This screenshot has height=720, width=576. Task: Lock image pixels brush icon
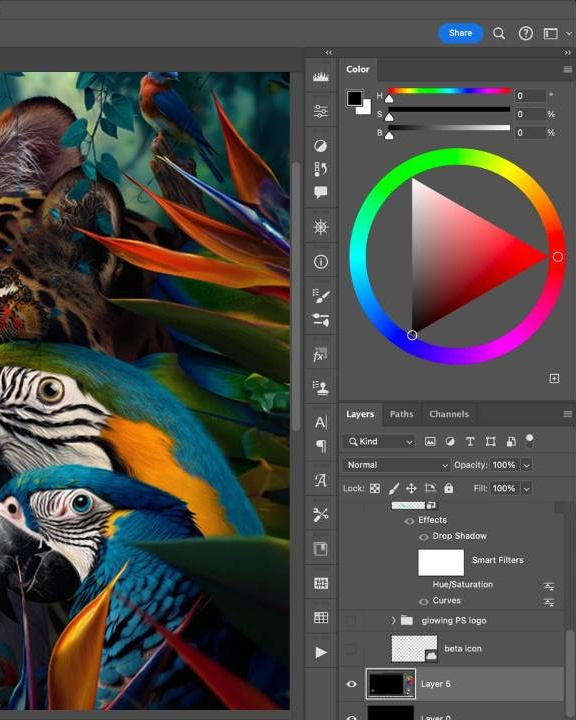pyautogui.click(x=394, y=489)
